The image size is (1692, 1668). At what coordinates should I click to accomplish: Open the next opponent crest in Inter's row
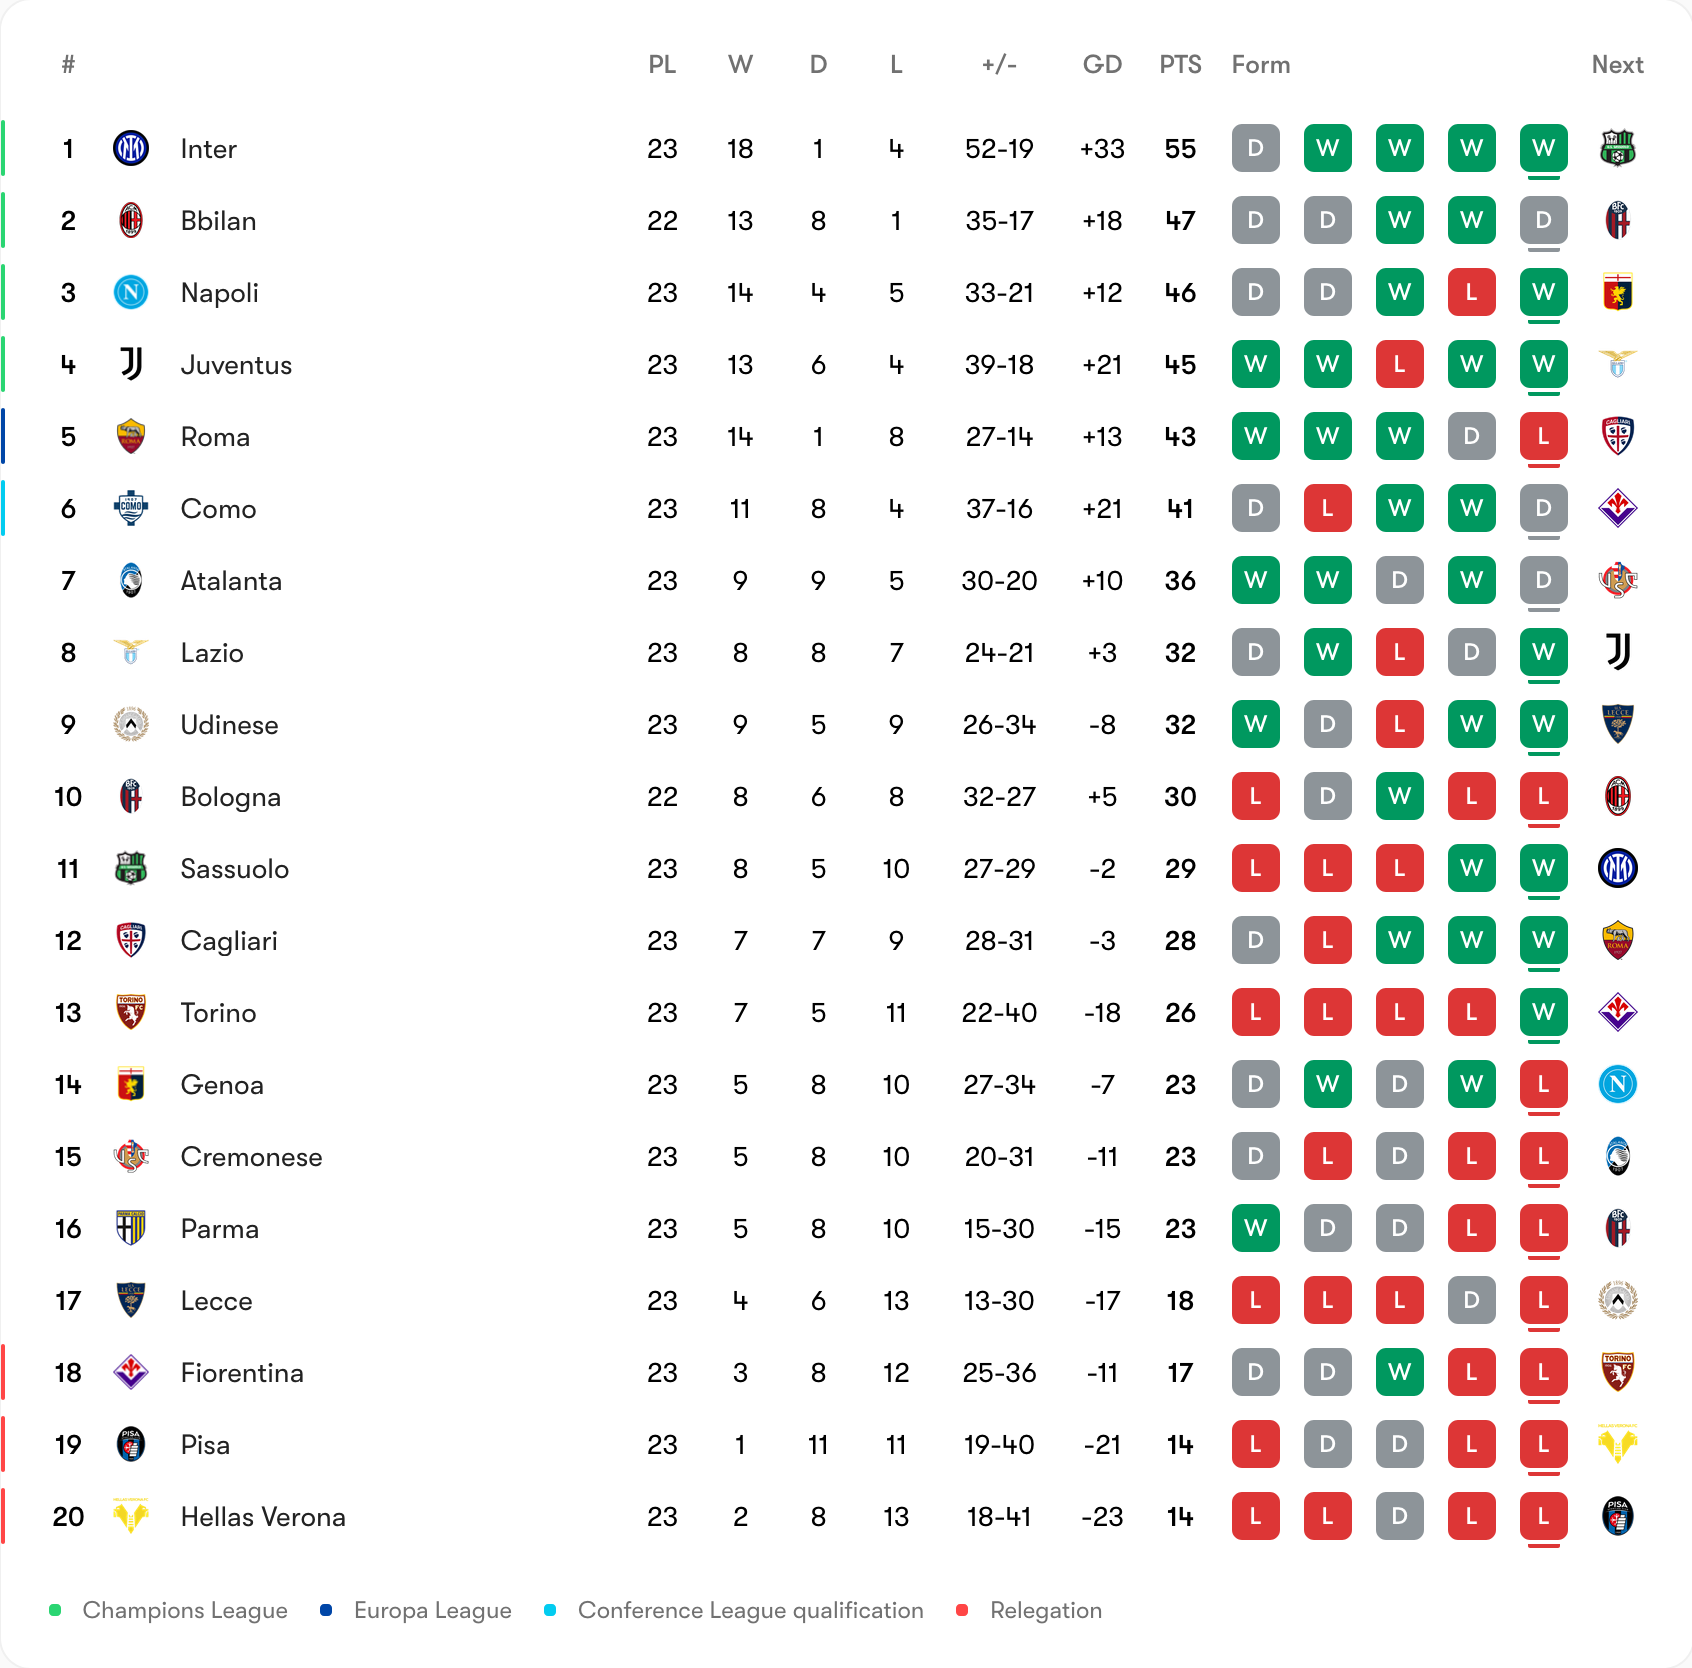point(1617,149)
